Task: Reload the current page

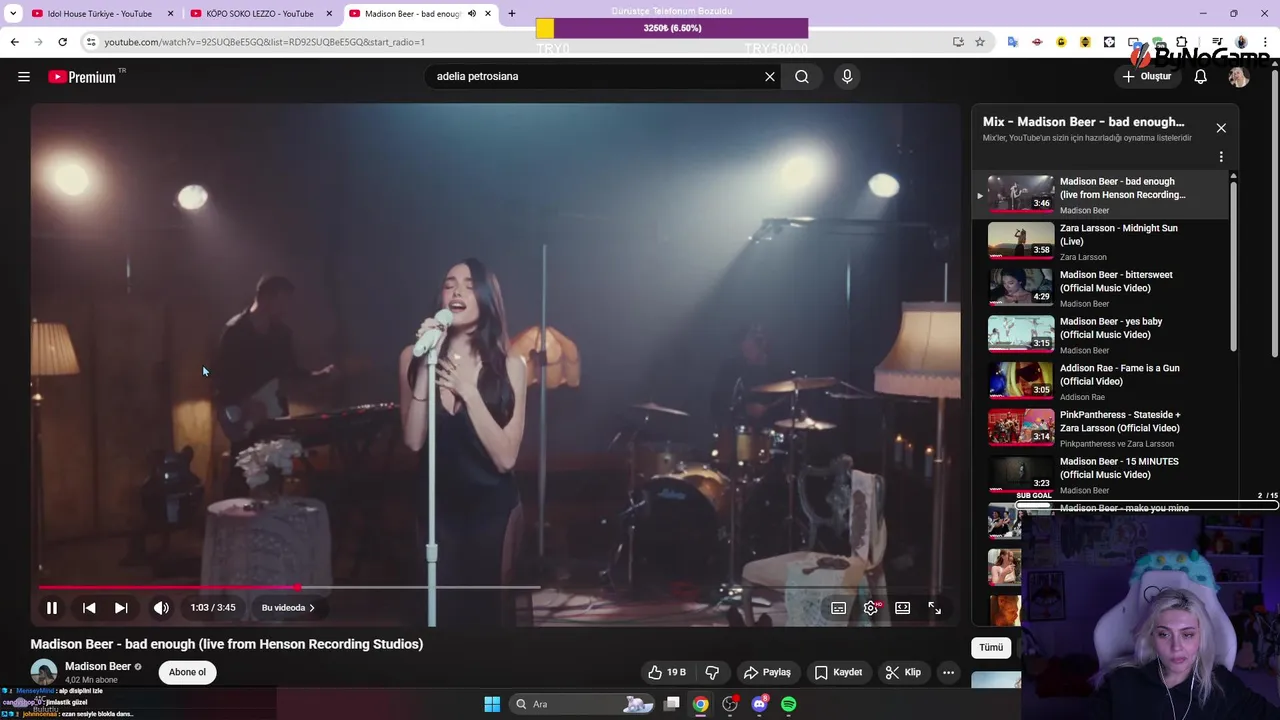Action: pyautogui.click(x=62, y=42)
